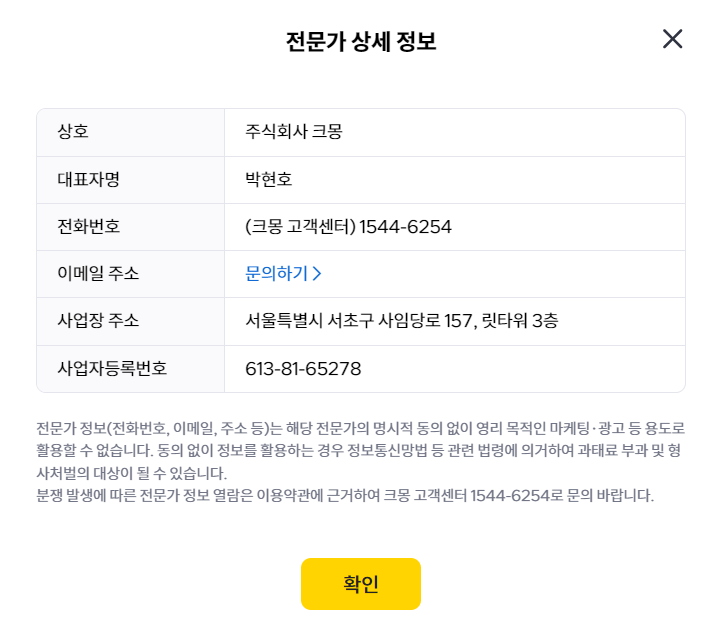Select the 사업자등록번호 label cell
Screen dimensions: 722x636
click(130, 369)
